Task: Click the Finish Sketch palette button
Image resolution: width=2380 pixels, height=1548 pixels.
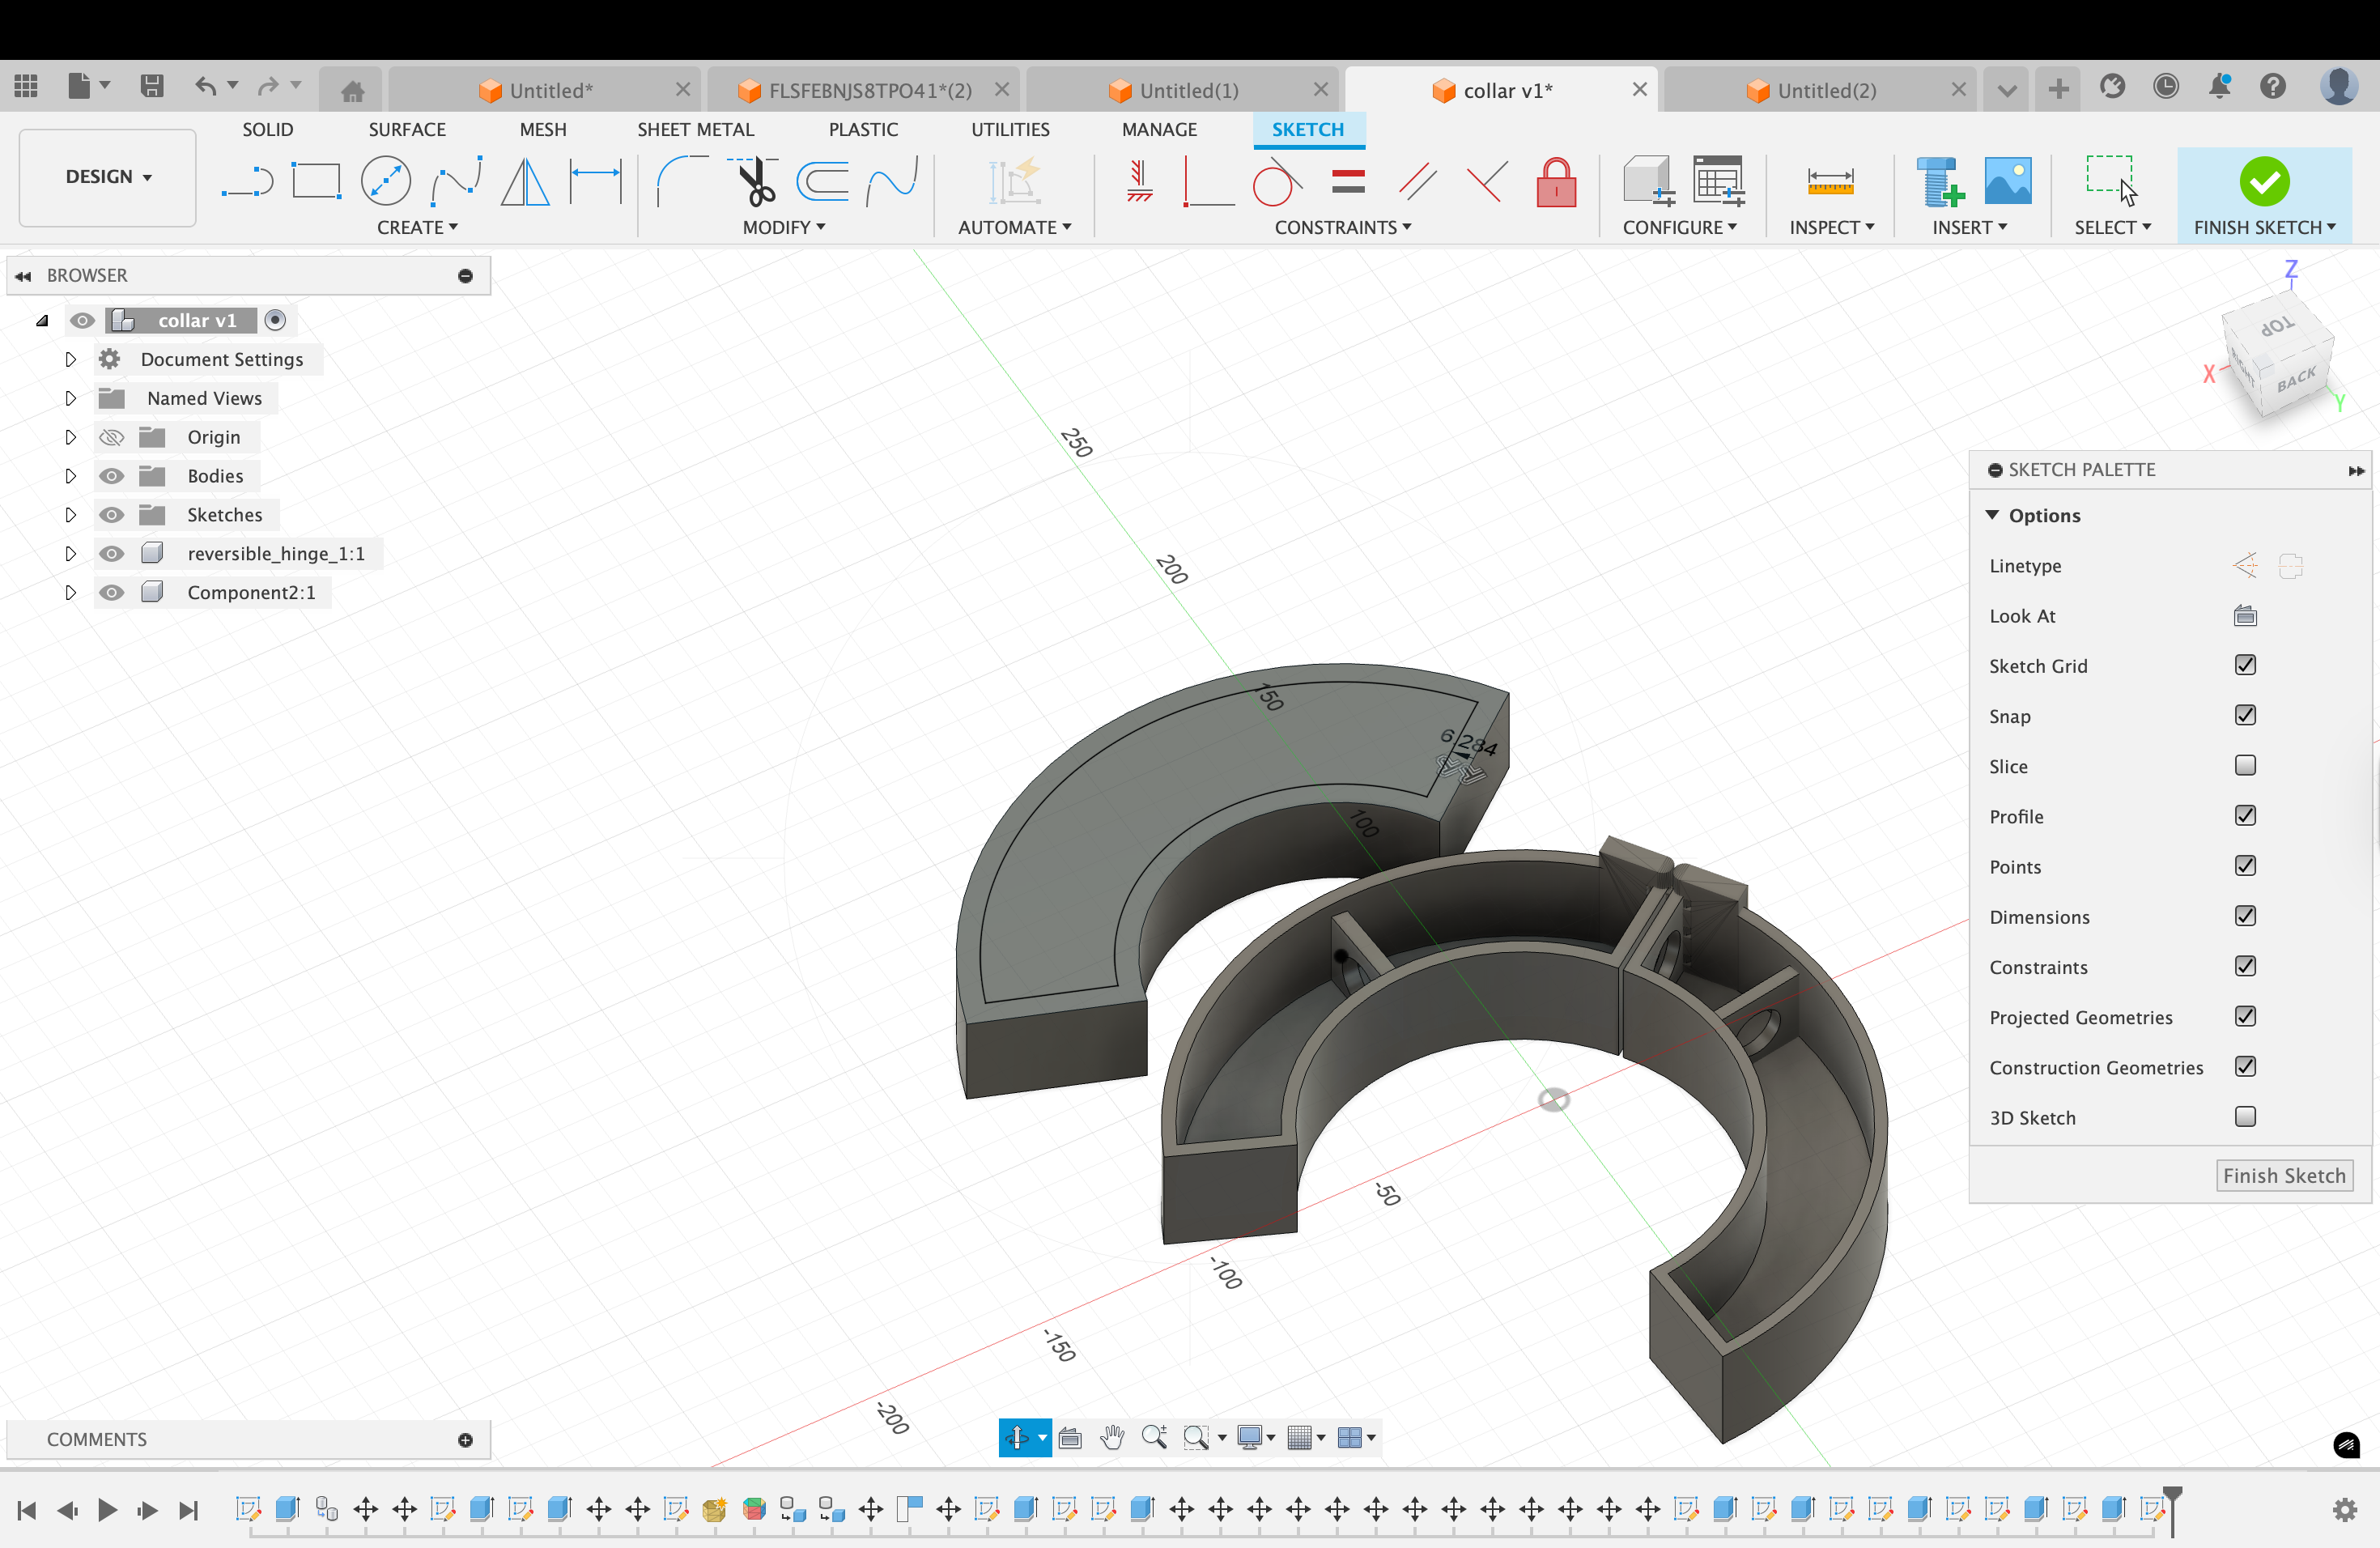Action: (2284, 1176)
